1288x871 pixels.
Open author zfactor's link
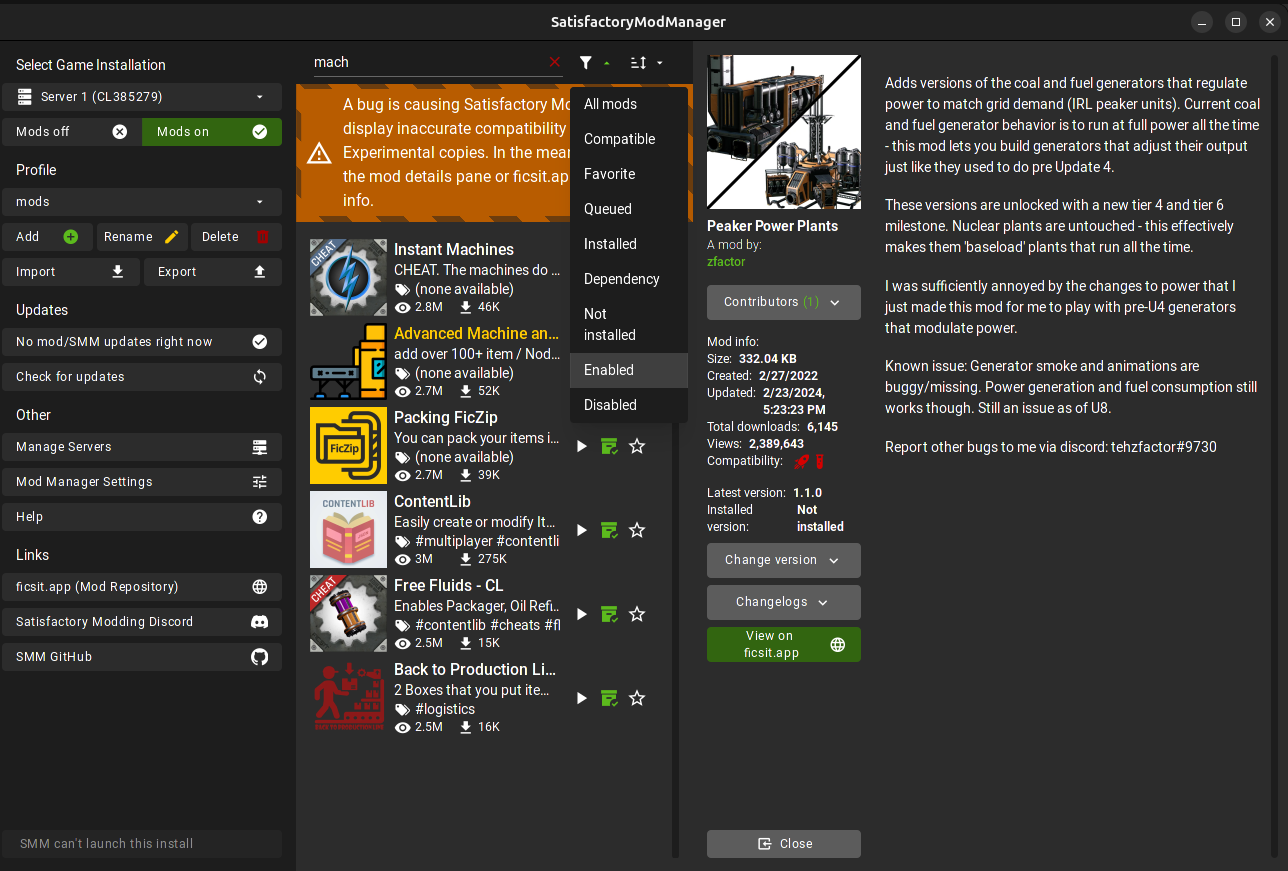726,262
